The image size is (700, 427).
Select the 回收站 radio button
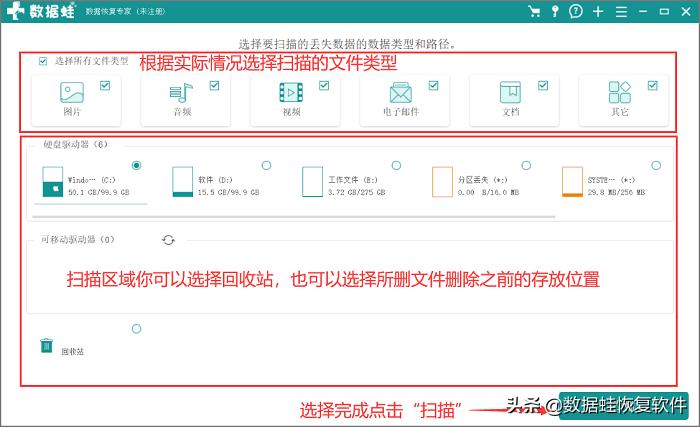pyautogui.click(x=137, y=329)
